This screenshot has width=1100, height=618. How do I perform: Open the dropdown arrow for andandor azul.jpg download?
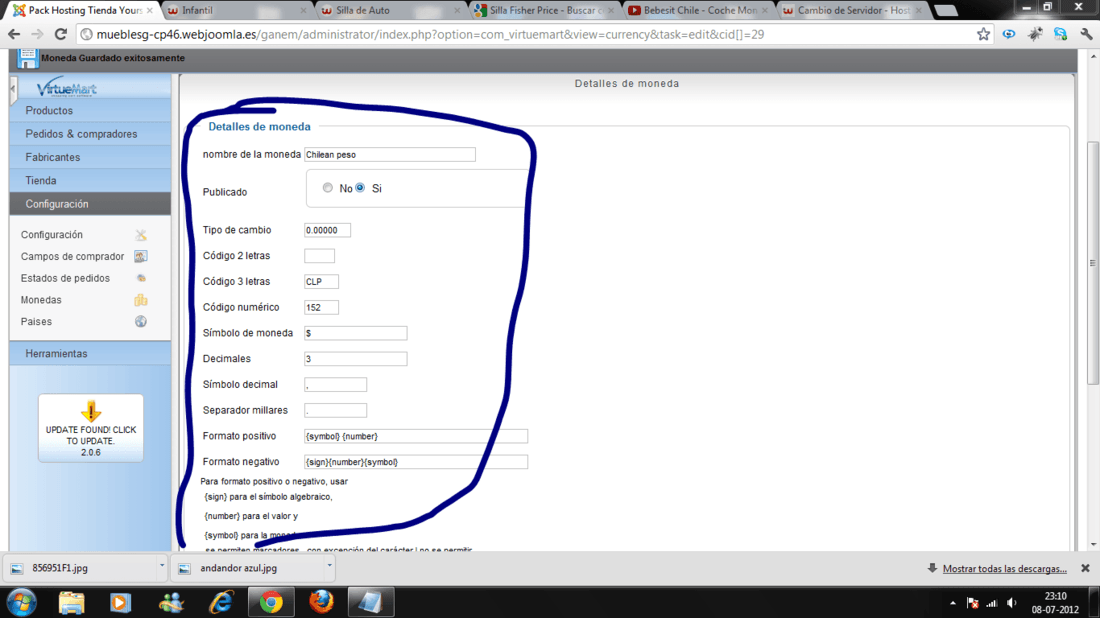click(329, 565)
